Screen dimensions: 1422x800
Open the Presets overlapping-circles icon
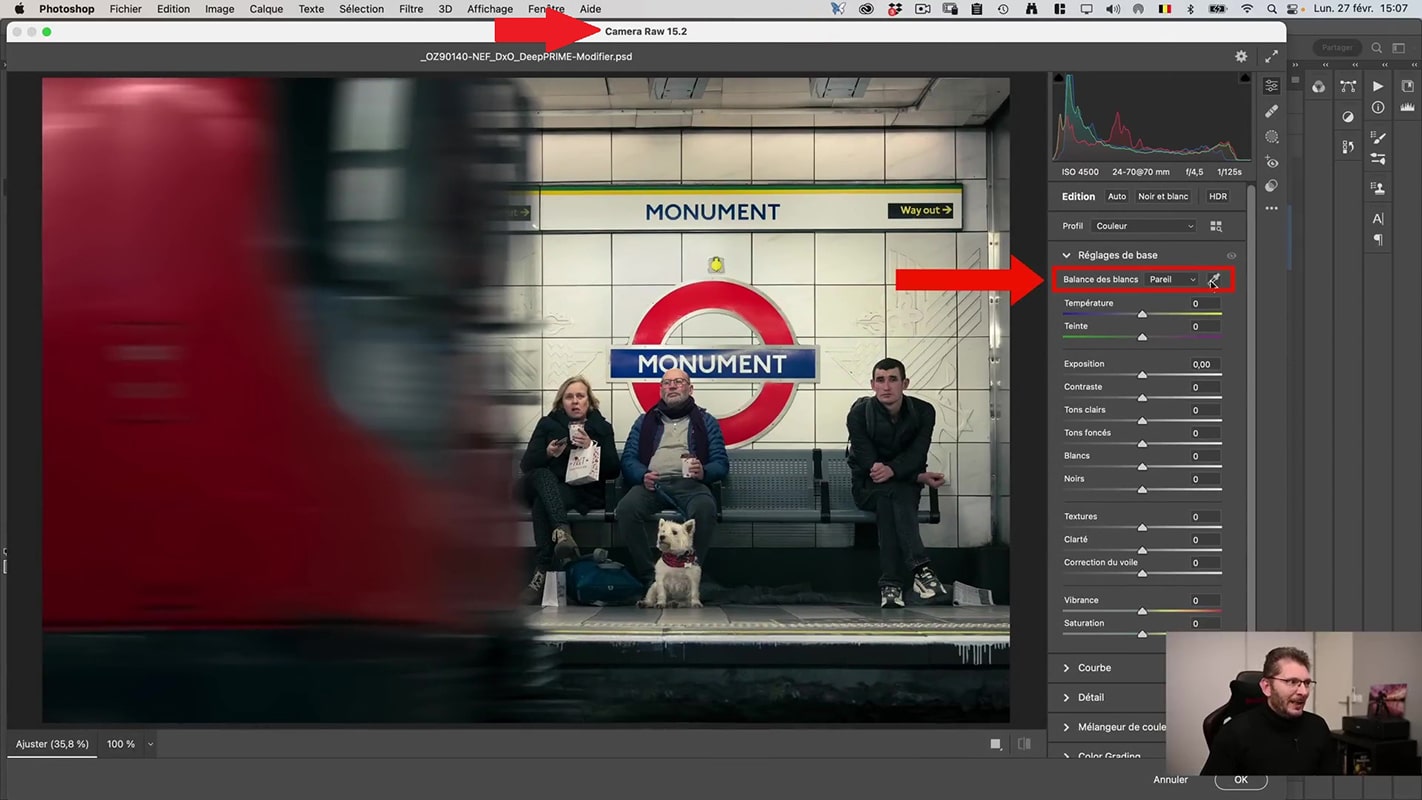(1271, 186)
